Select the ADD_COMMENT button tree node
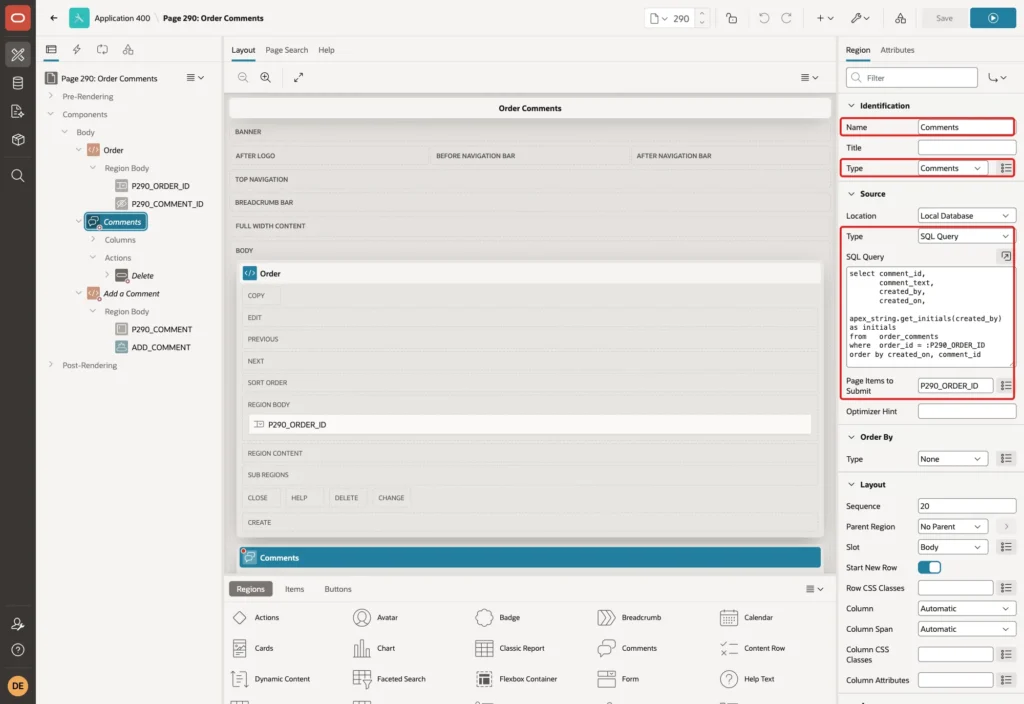 click(x=161, y=347)
